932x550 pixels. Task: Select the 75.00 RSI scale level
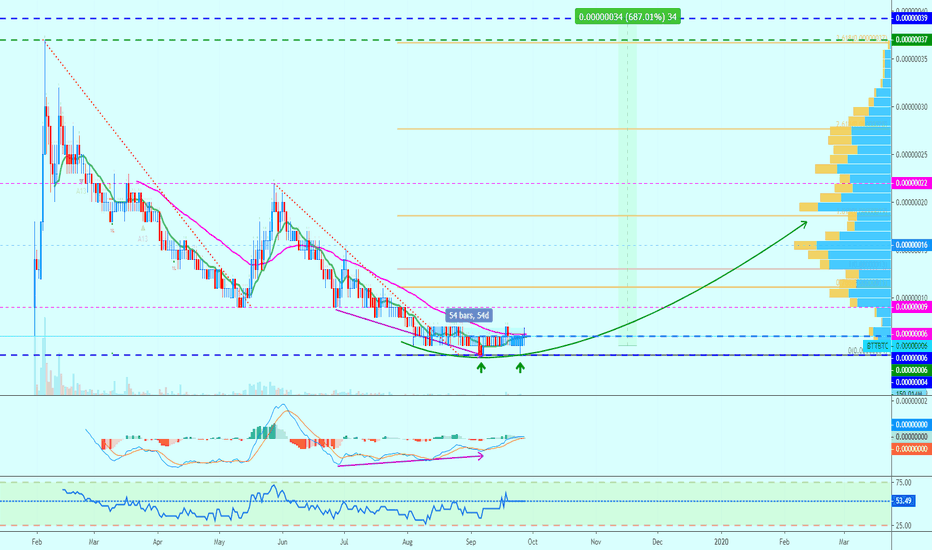pyautogui.click(x=903, y=483)
